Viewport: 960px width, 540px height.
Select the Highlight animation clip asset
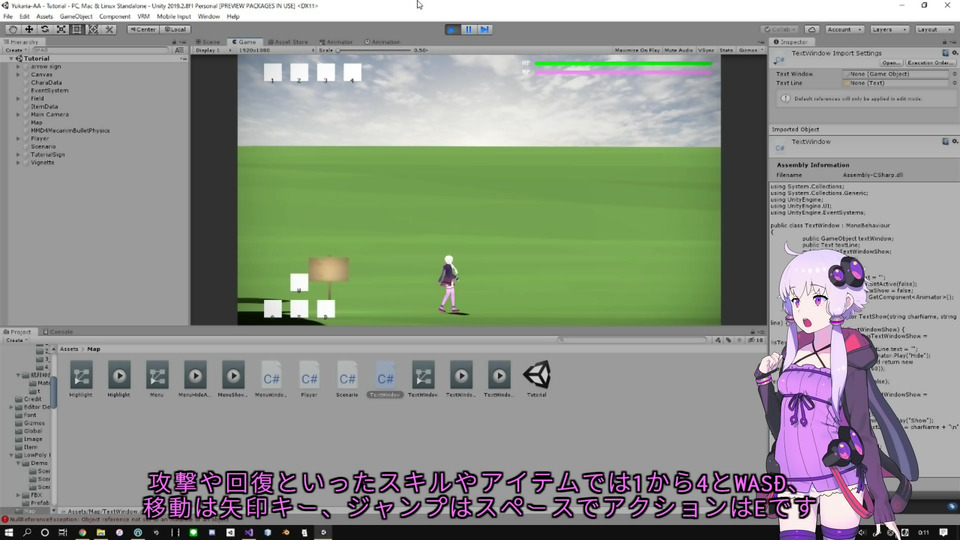(119, 380)
